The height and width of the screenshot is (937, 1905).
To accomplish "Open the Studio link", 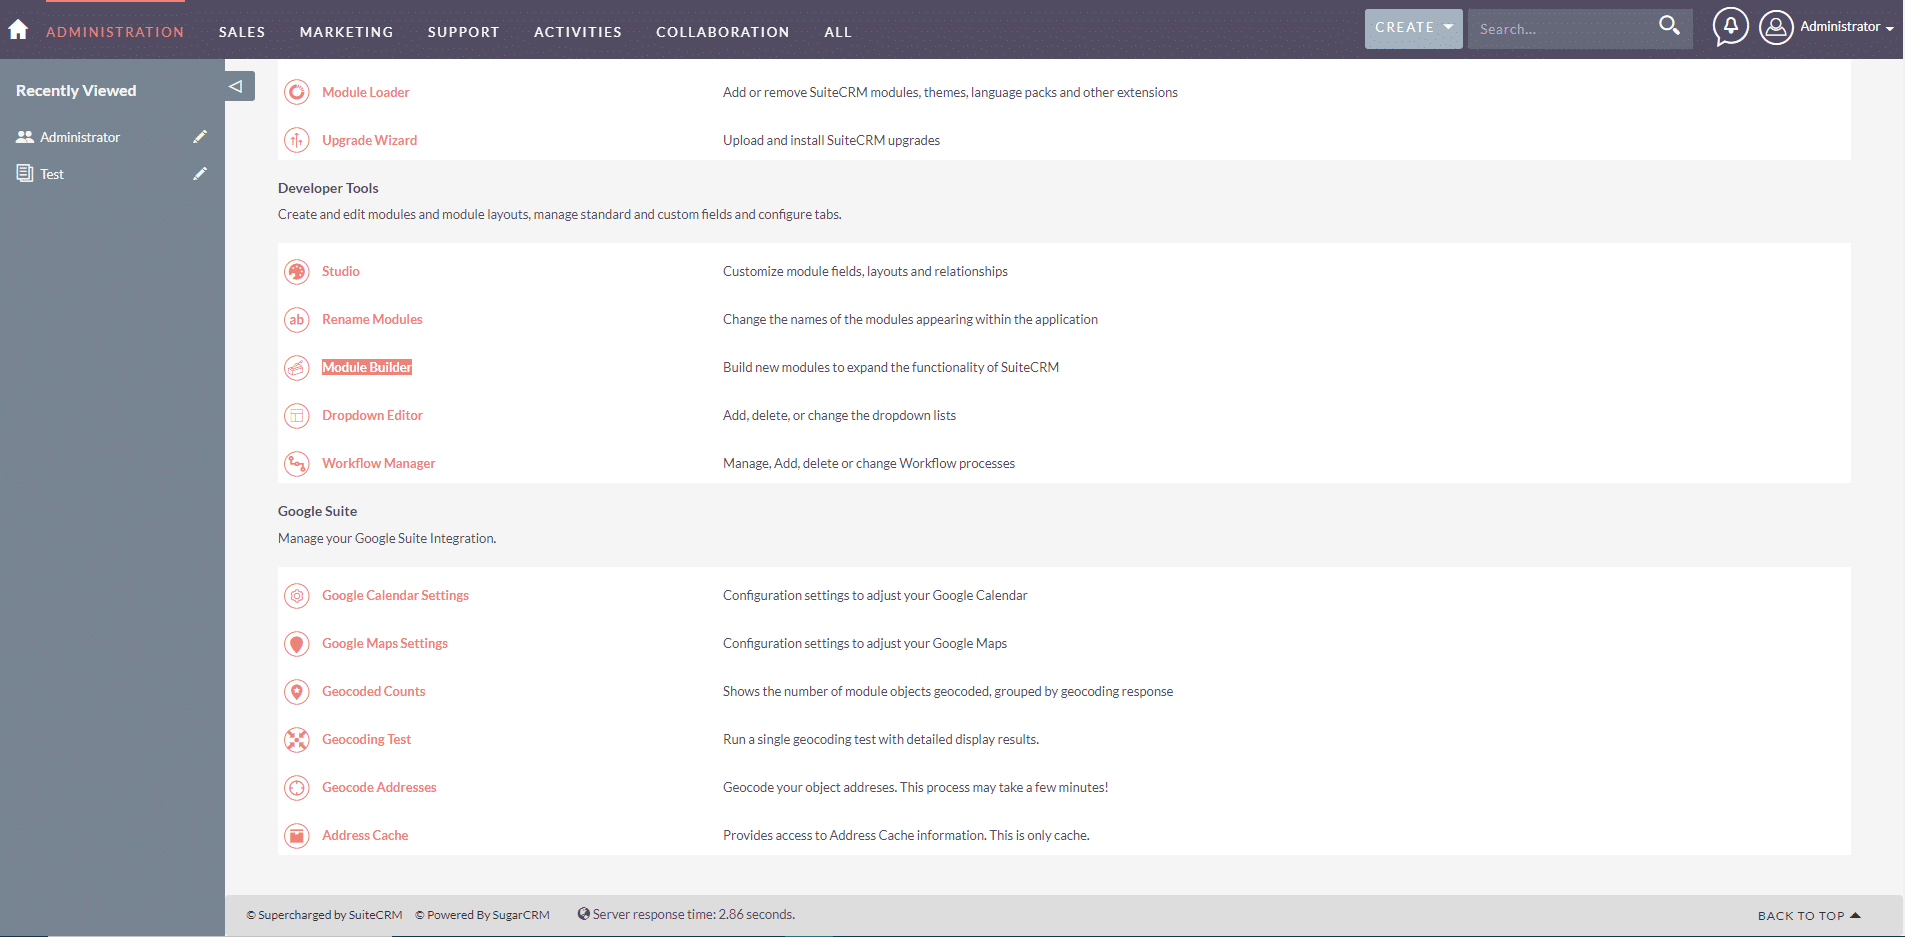I will point(341,271).
